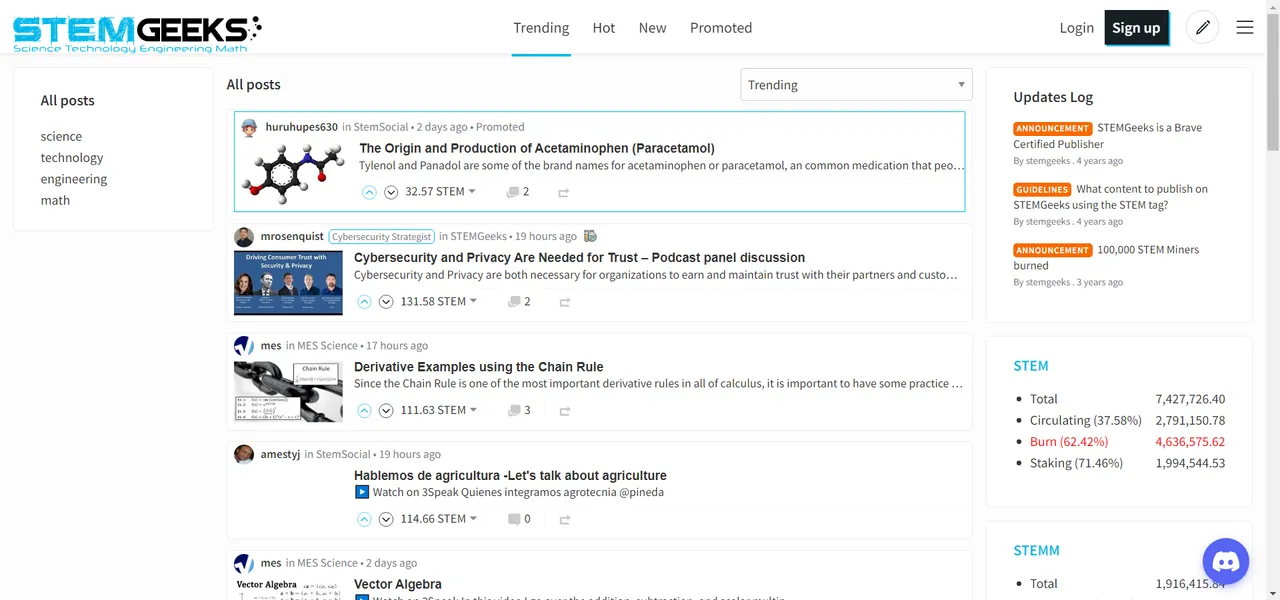Screen dimensions: 1280x600
Task: Open comments on the Acetaminophen post
Action: [x=518, y=192]
